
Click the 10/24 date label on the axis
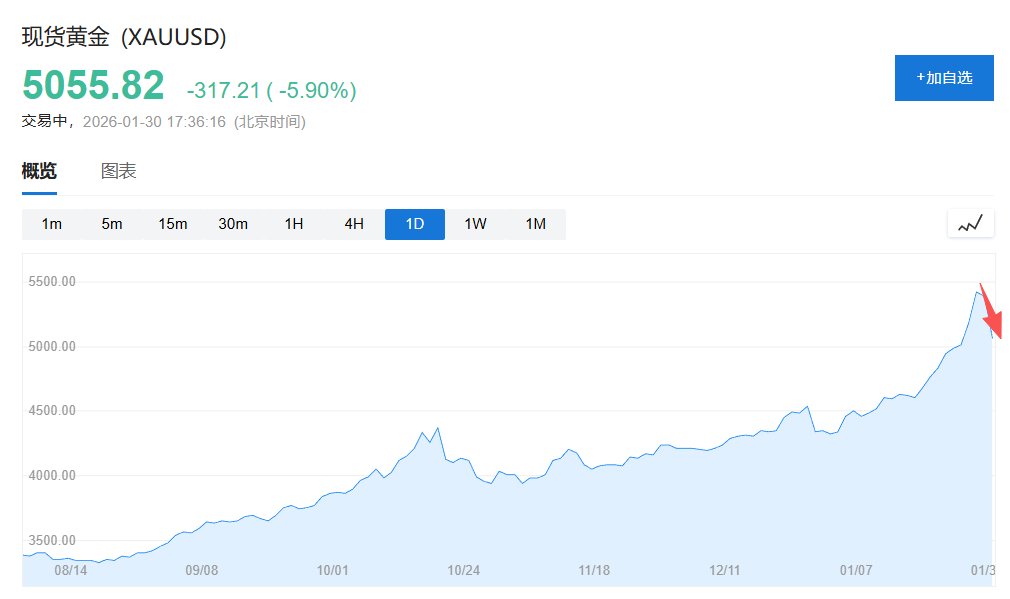[x=463, y=570]
